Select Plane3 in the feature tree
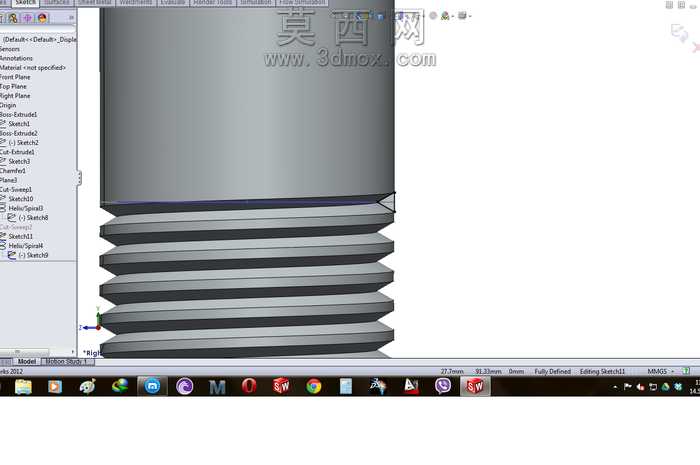 tap(8, 180)
